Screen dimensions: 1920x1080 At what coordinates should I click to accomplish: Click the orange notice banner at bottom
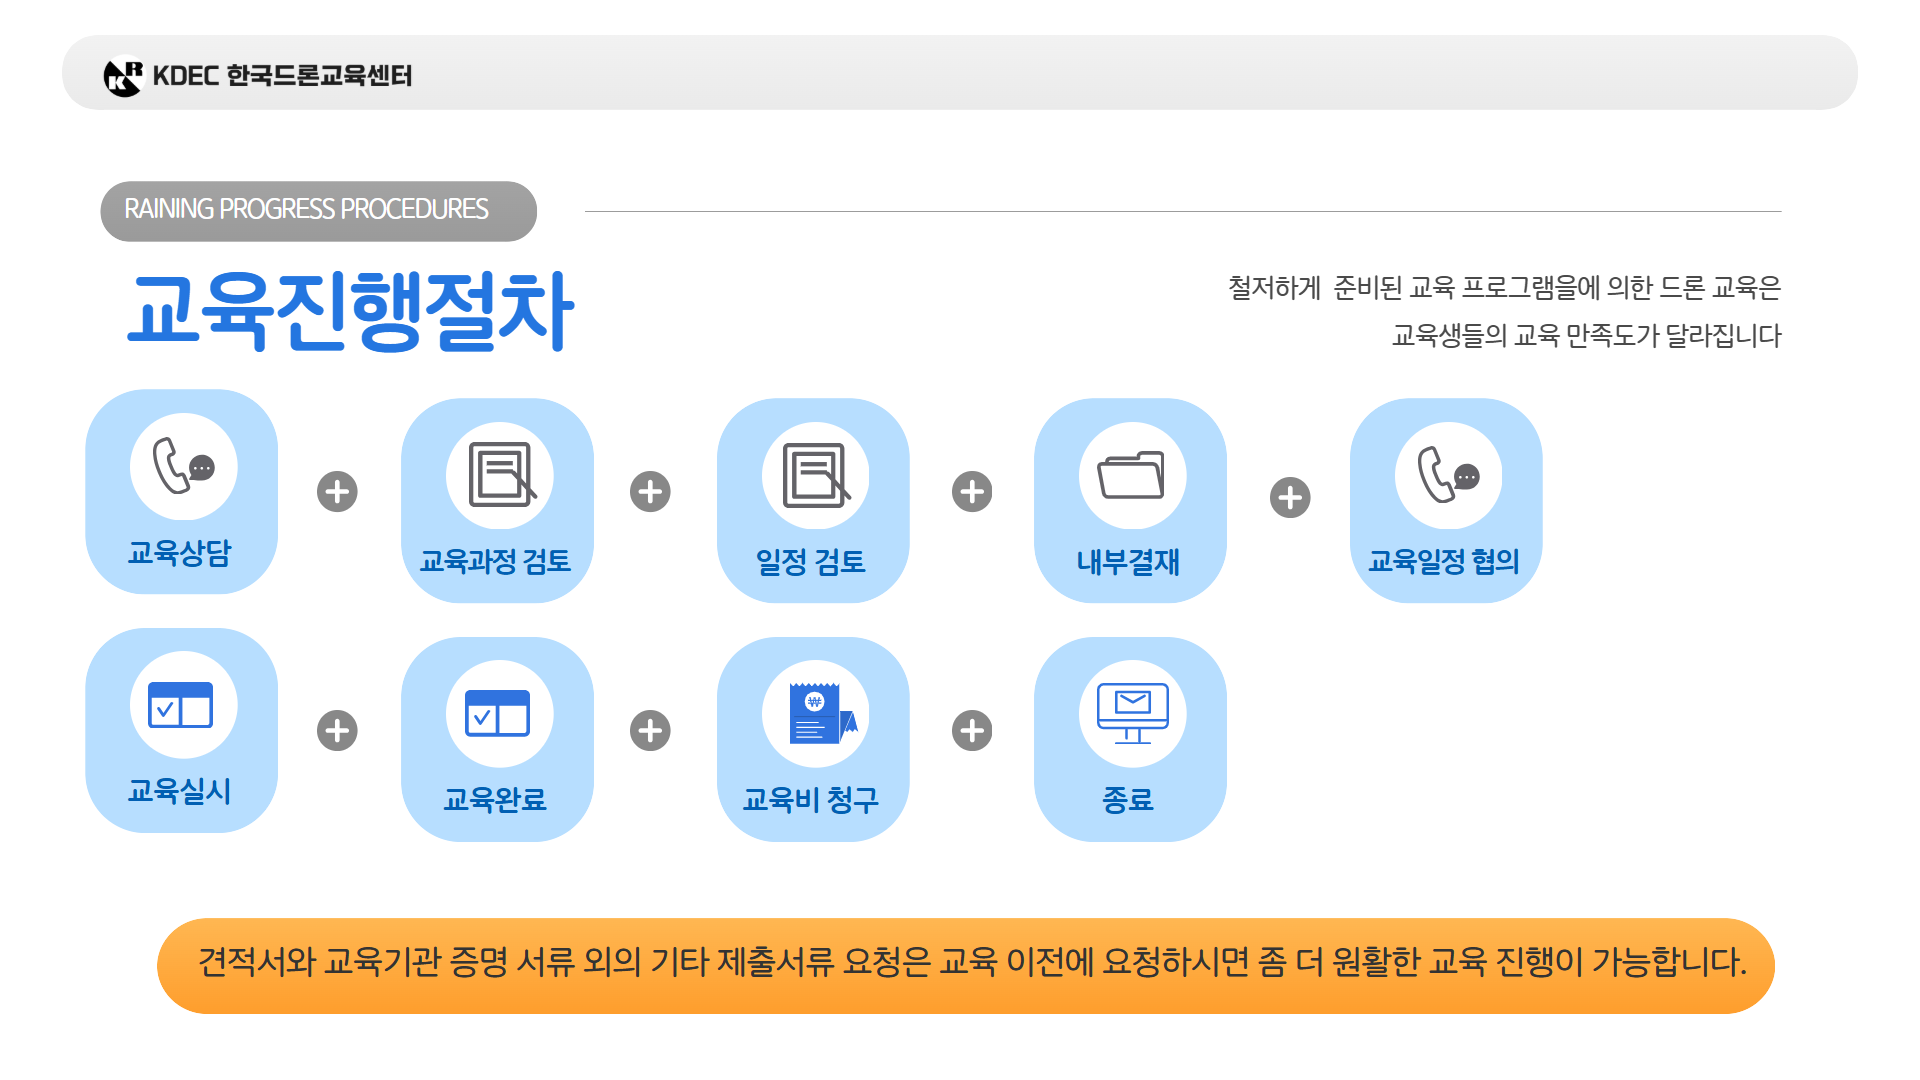click(x=960, y=964)
